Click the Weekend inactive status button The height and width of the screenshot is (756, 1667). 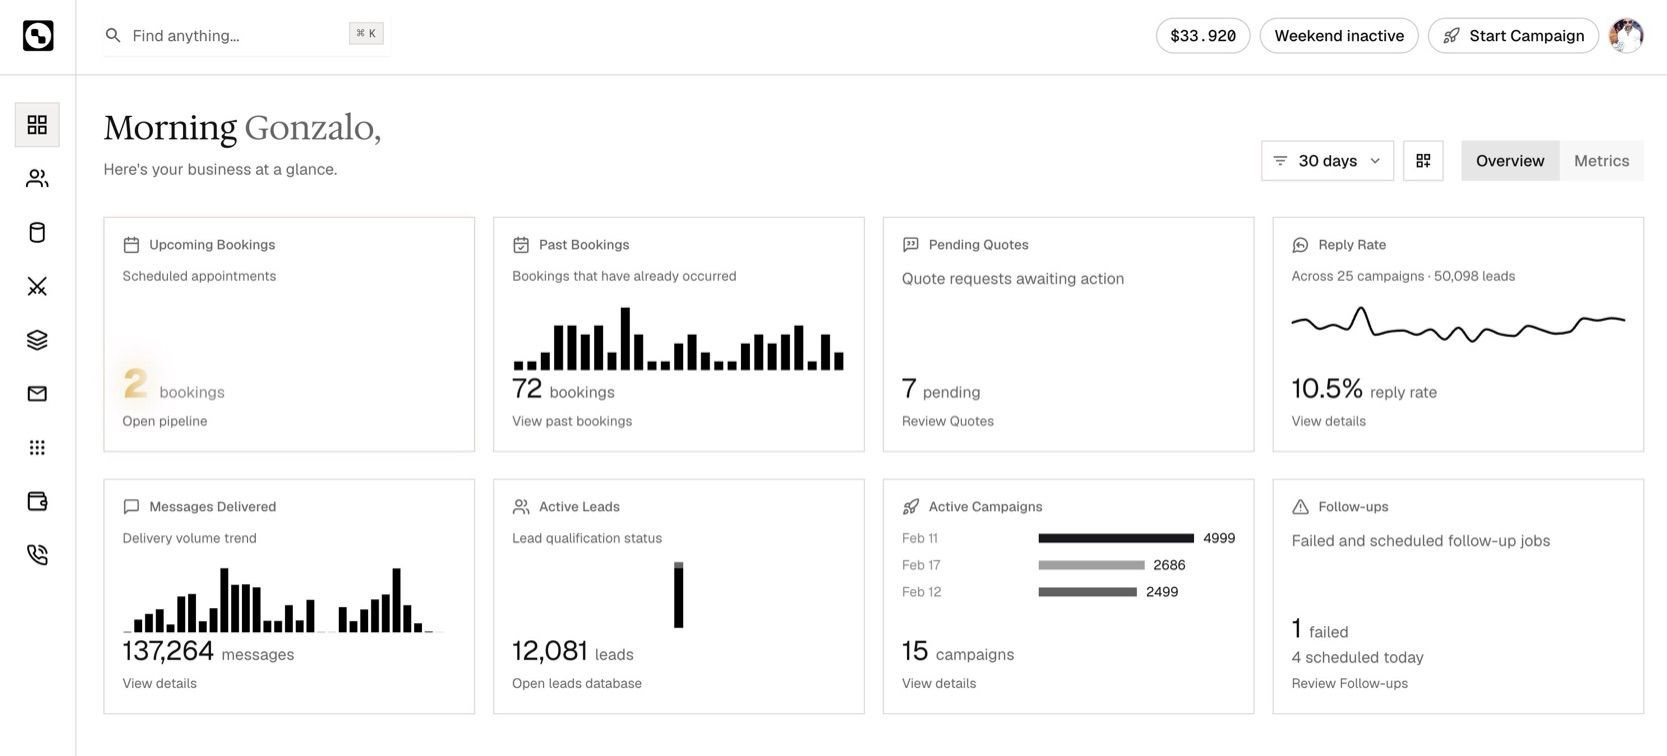tap(1339, 36)
